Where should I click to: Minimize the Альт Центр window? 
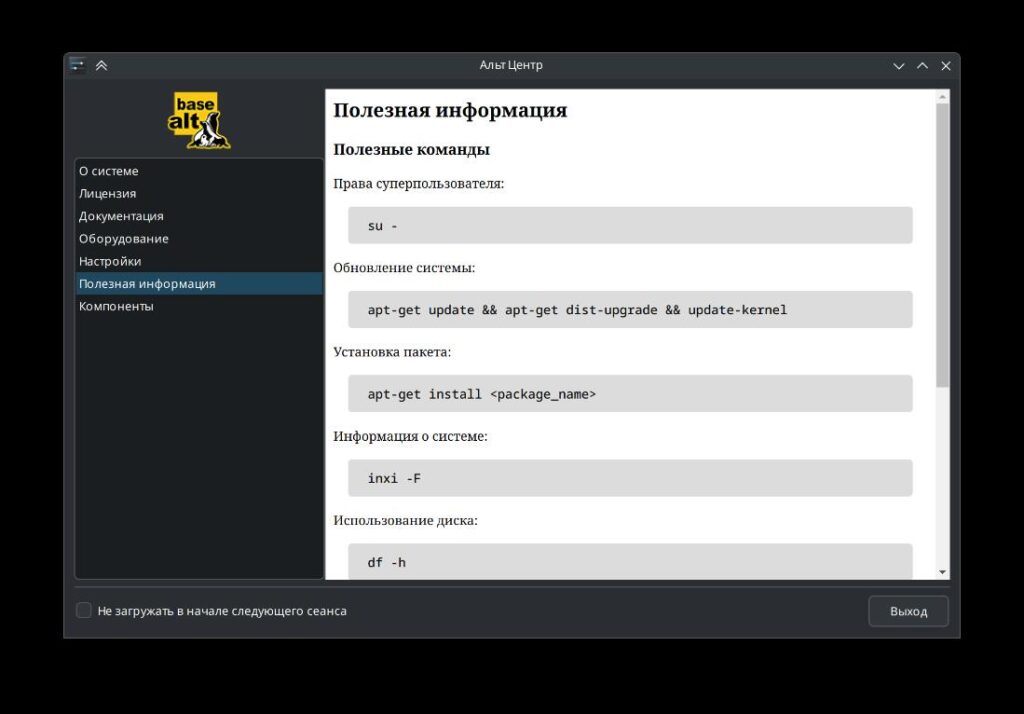click(899, 66)
